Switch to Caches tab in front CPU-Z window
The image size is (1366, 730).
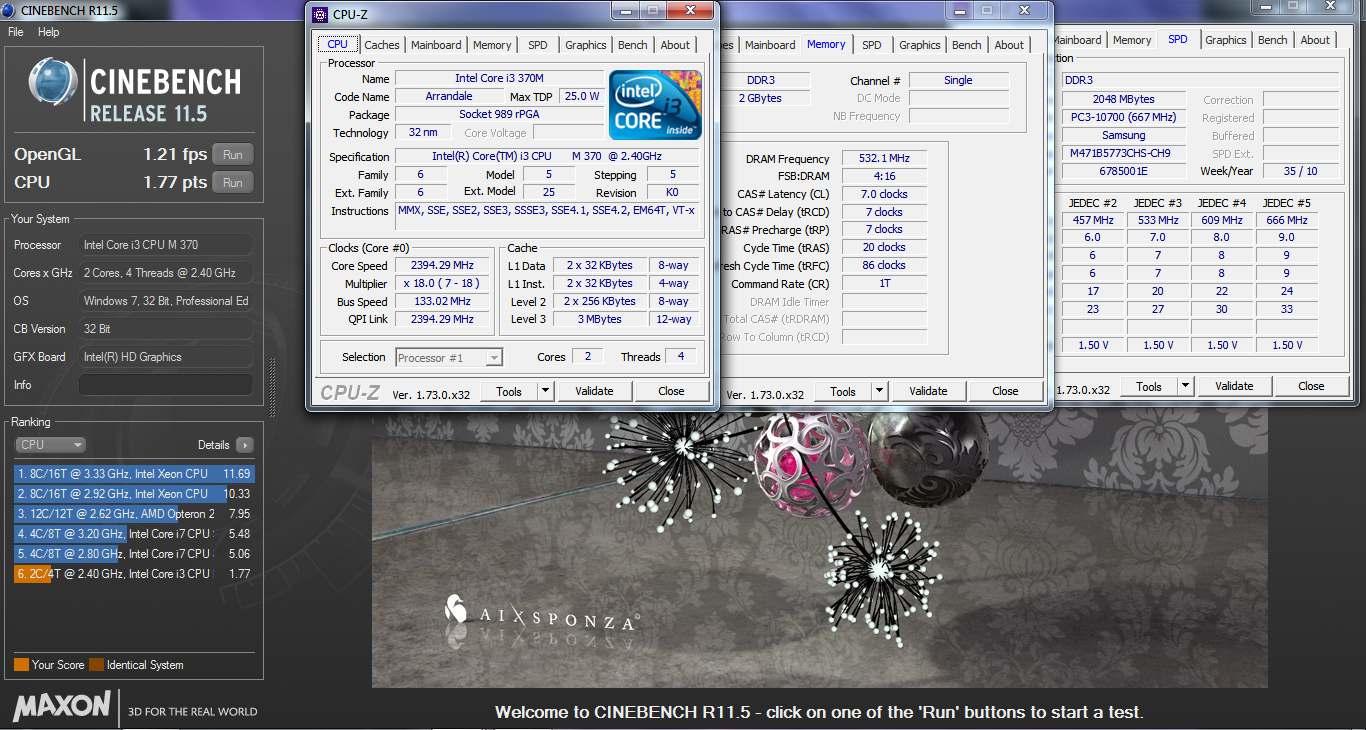[x=382, y=45]
